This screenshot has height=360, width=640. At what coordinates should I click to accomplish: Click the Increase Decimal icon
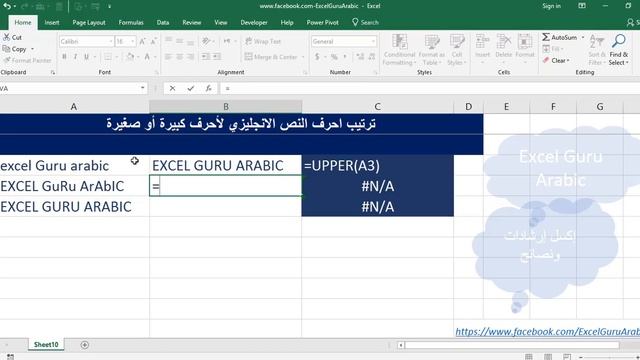360,57
